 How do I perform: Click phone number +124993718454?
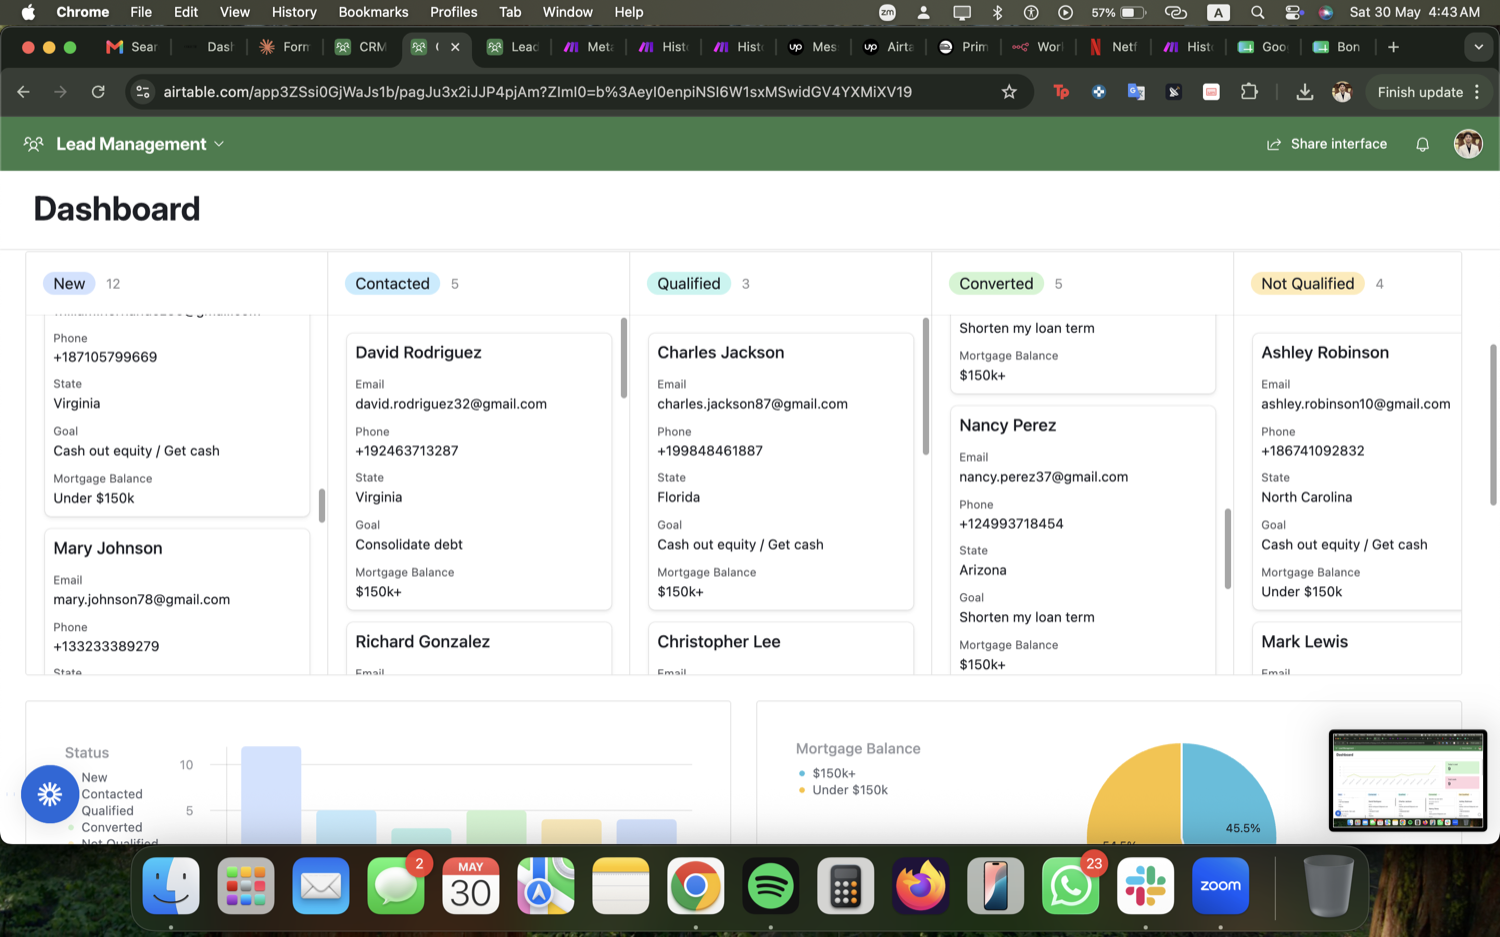tap(1011, 524)
